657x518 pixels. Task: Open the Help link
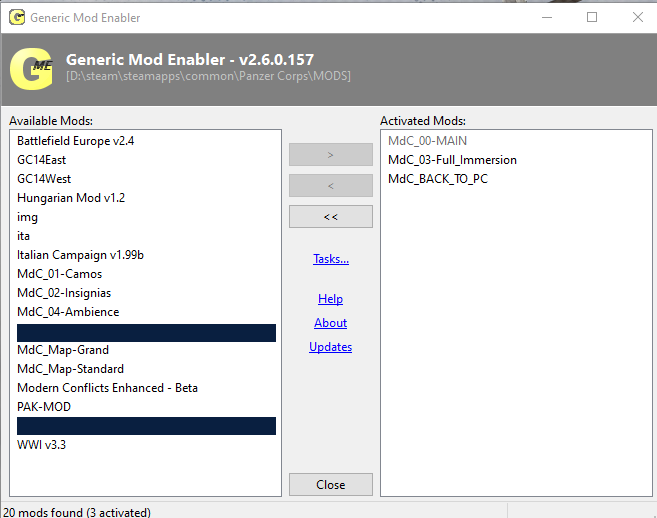tap(331, 299)
